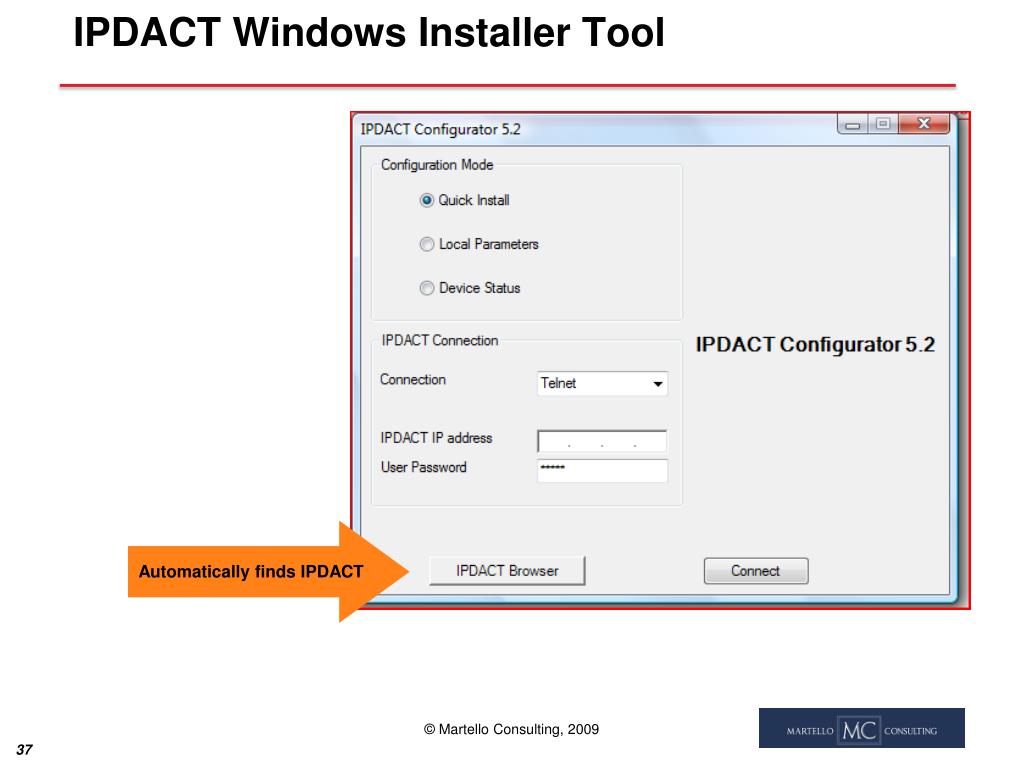Click the IPDACT Configurator 5.2 title bar text

point(441,129)
